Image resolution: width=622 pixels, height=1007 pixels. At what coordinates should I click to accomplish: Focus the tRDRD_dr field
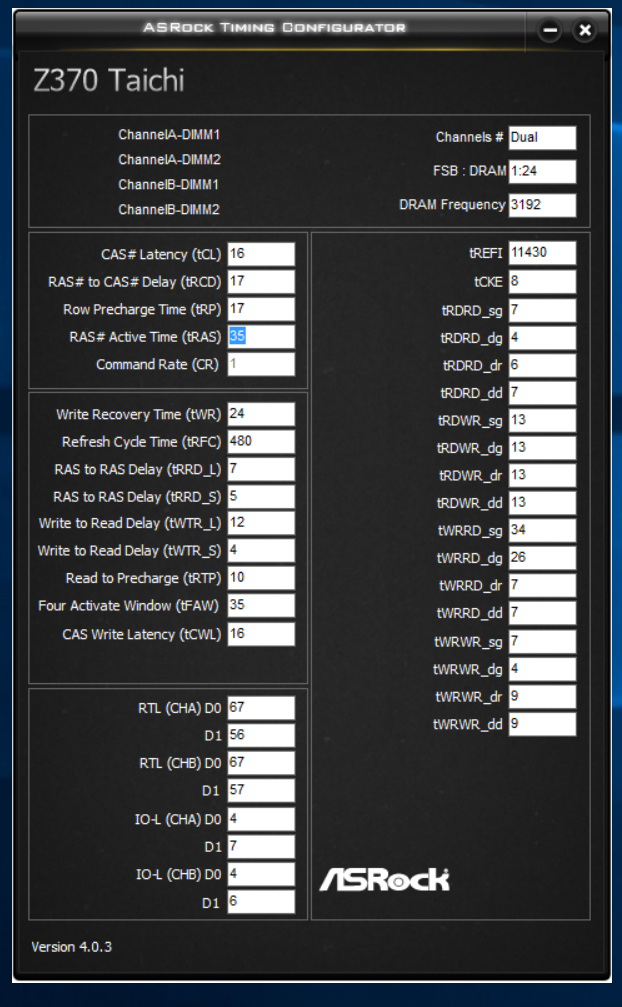pos(542,365)
